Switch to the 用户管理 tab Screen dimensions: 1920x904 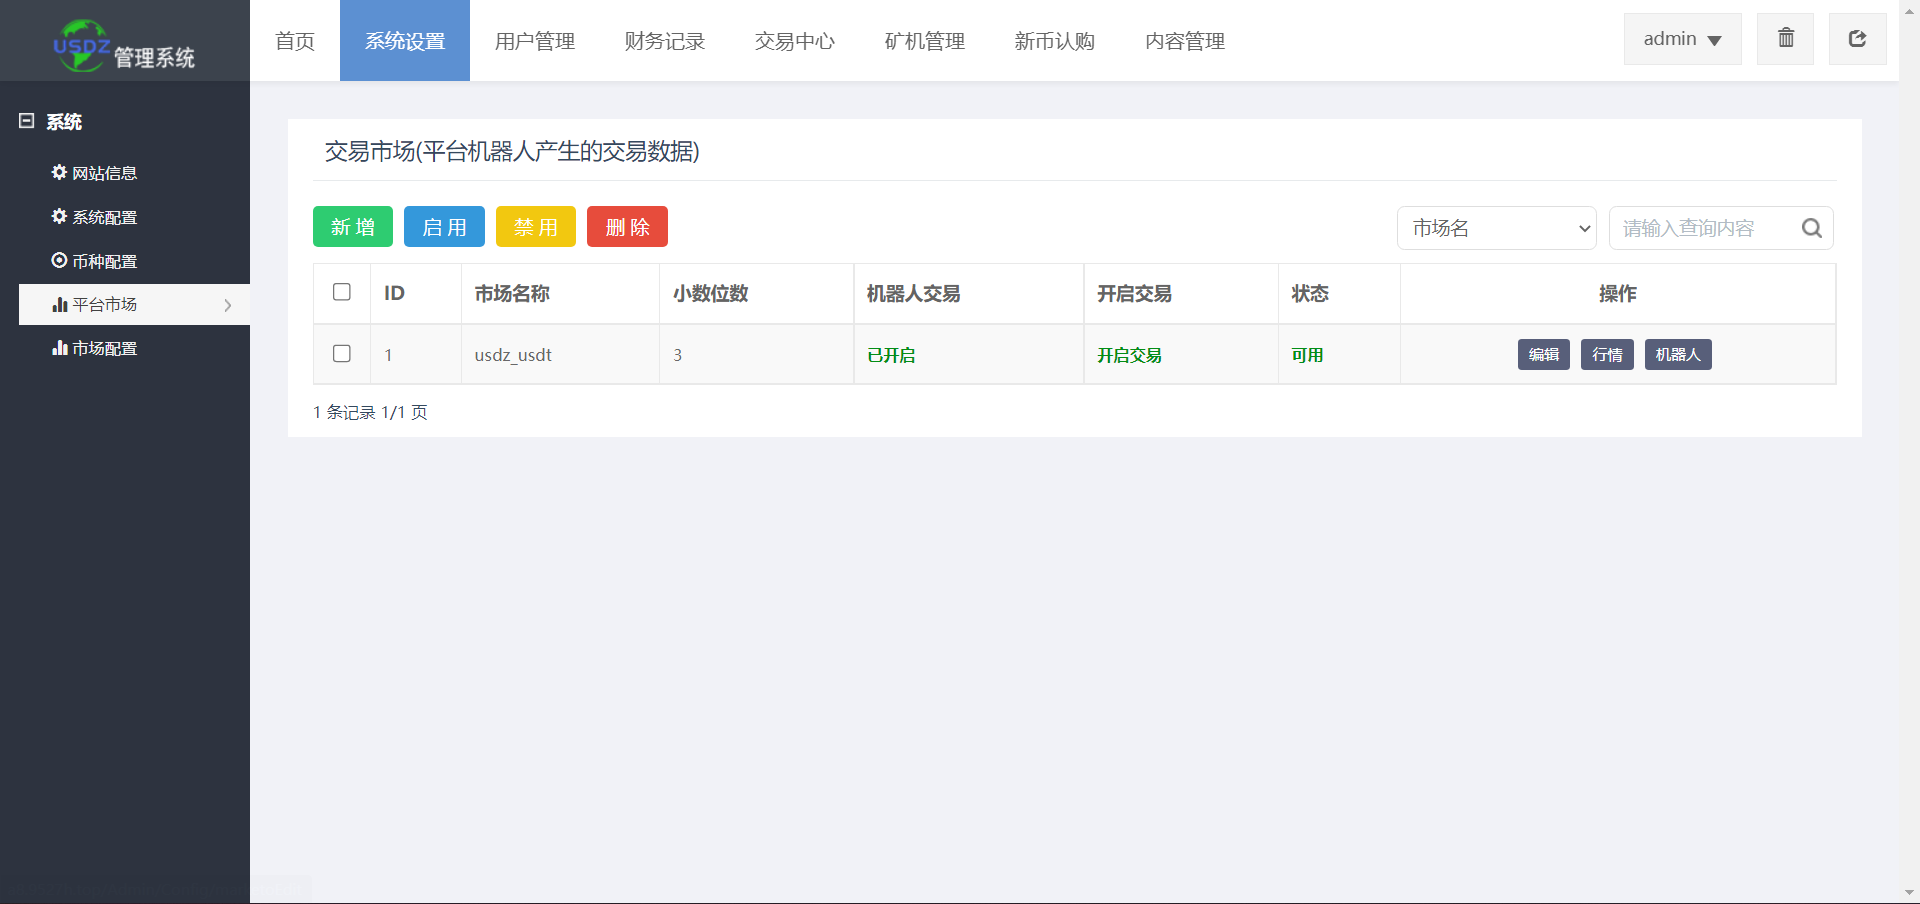click(535, 41)
